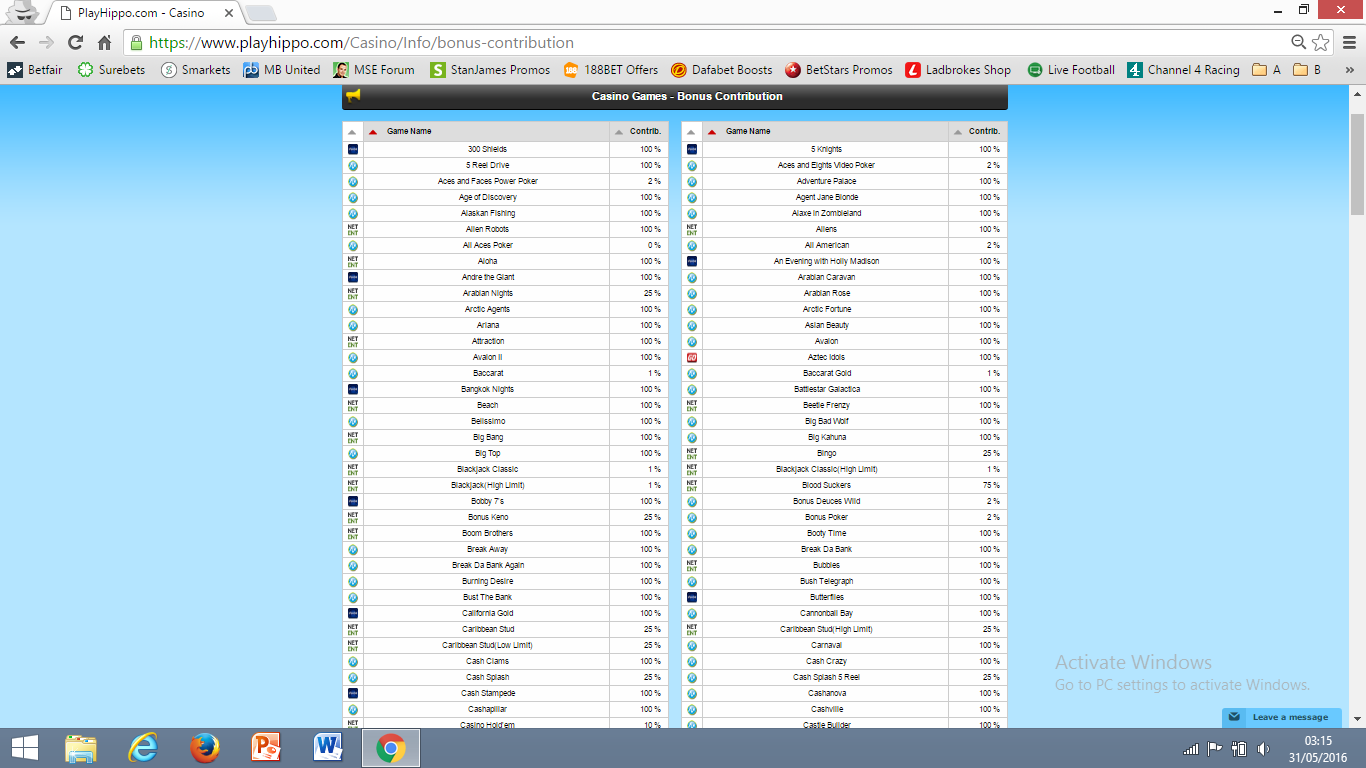Expand bookmark folder B
The image size is (1366, 768).
pos(1307,70)
